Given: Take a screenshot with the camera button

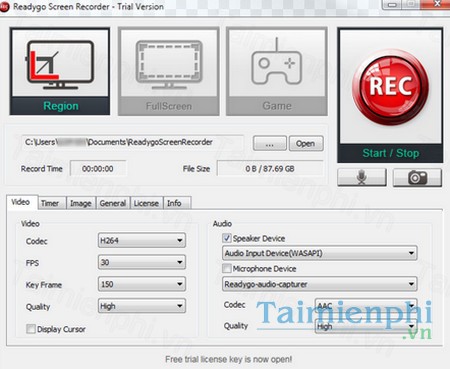Looking at the screenshot, I should click(417, 177).
